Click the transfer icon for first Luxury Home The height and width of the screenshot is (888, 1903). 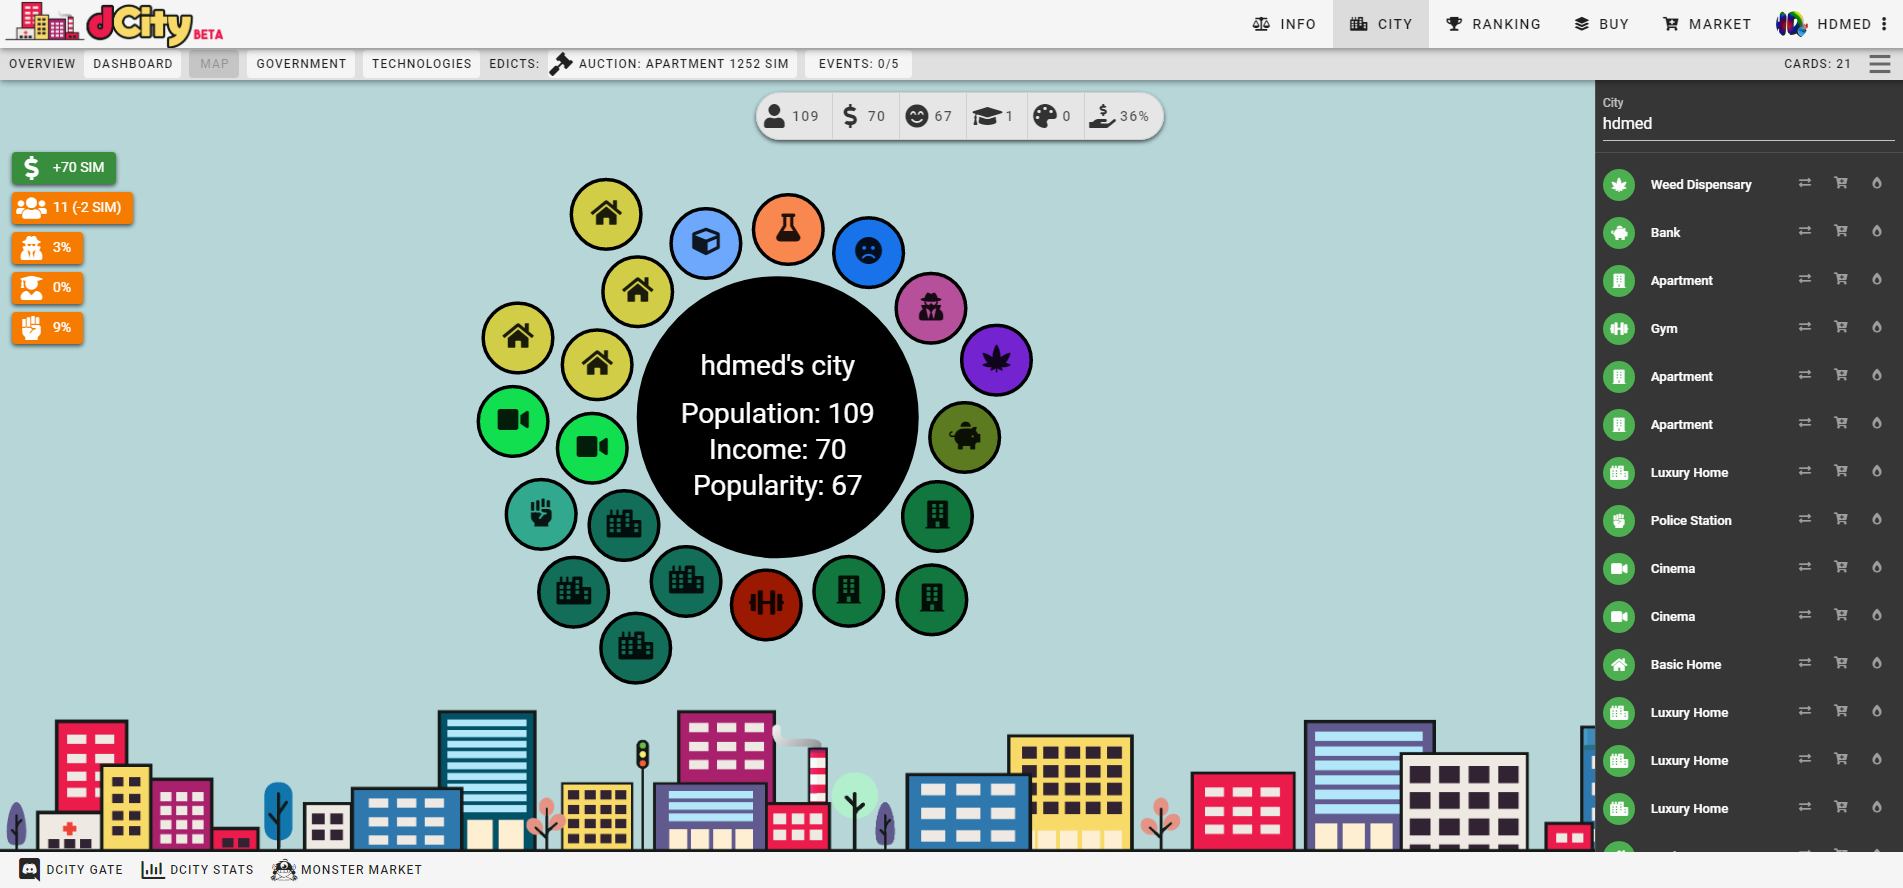(1805, 471)
